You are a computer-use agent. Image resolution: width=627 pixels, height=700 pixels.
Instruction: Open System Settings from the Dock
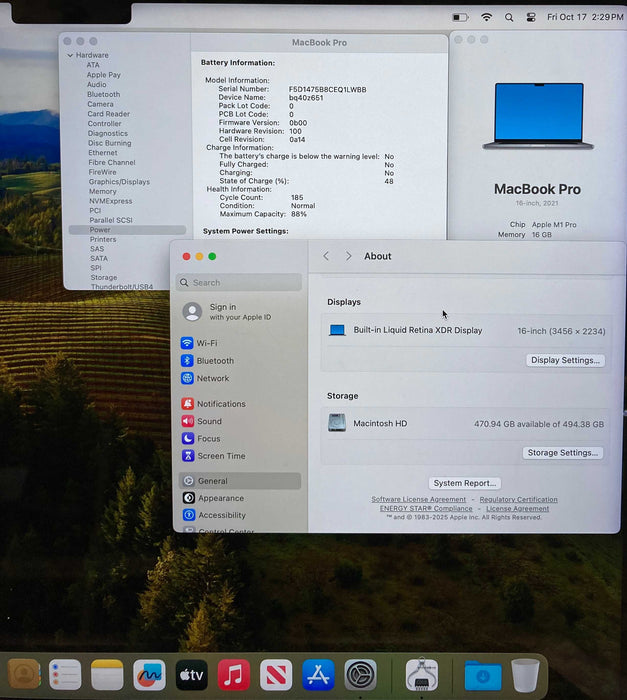click(360, 675)
